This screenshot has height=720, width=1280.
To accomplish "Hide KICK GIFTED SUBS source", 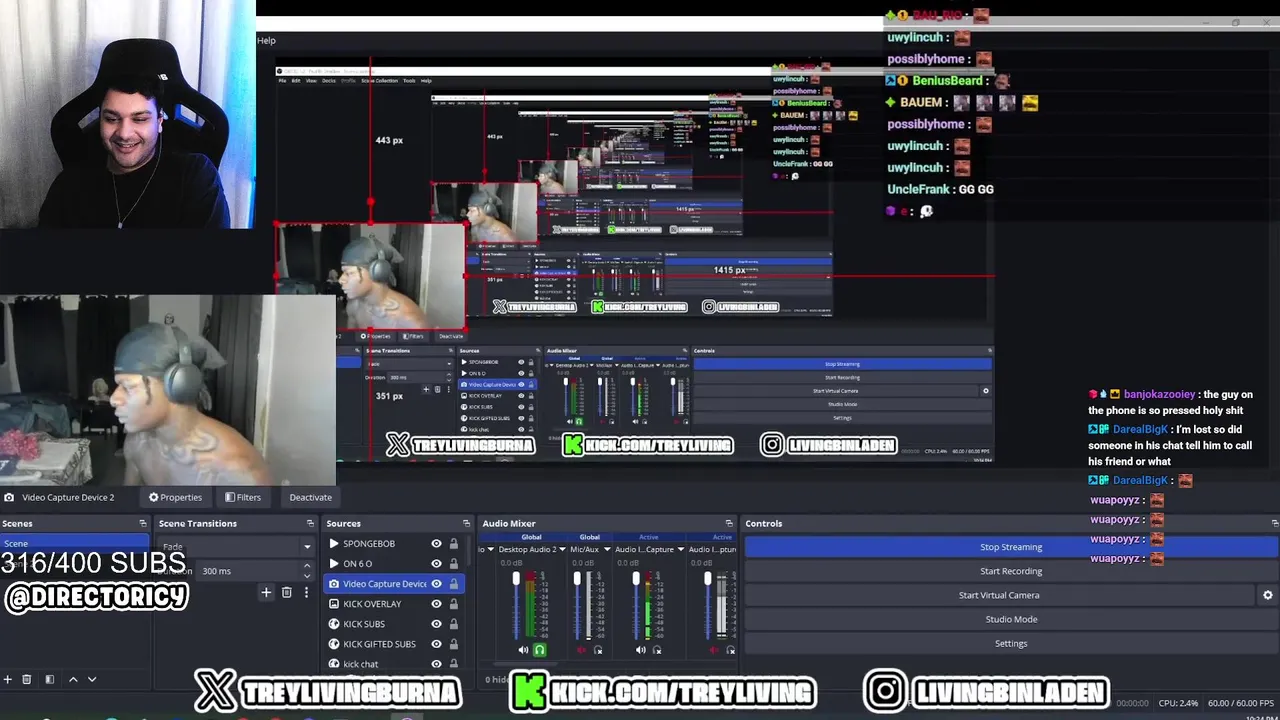I will (x=436, y=644).
